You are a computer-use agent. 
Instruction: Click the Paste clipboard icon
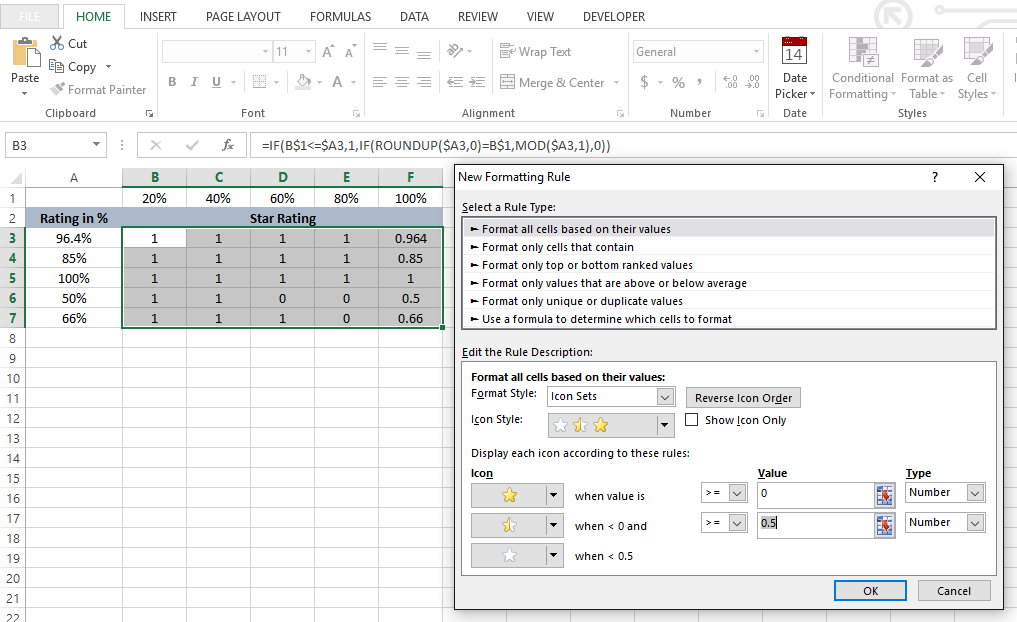click(26, 53)
